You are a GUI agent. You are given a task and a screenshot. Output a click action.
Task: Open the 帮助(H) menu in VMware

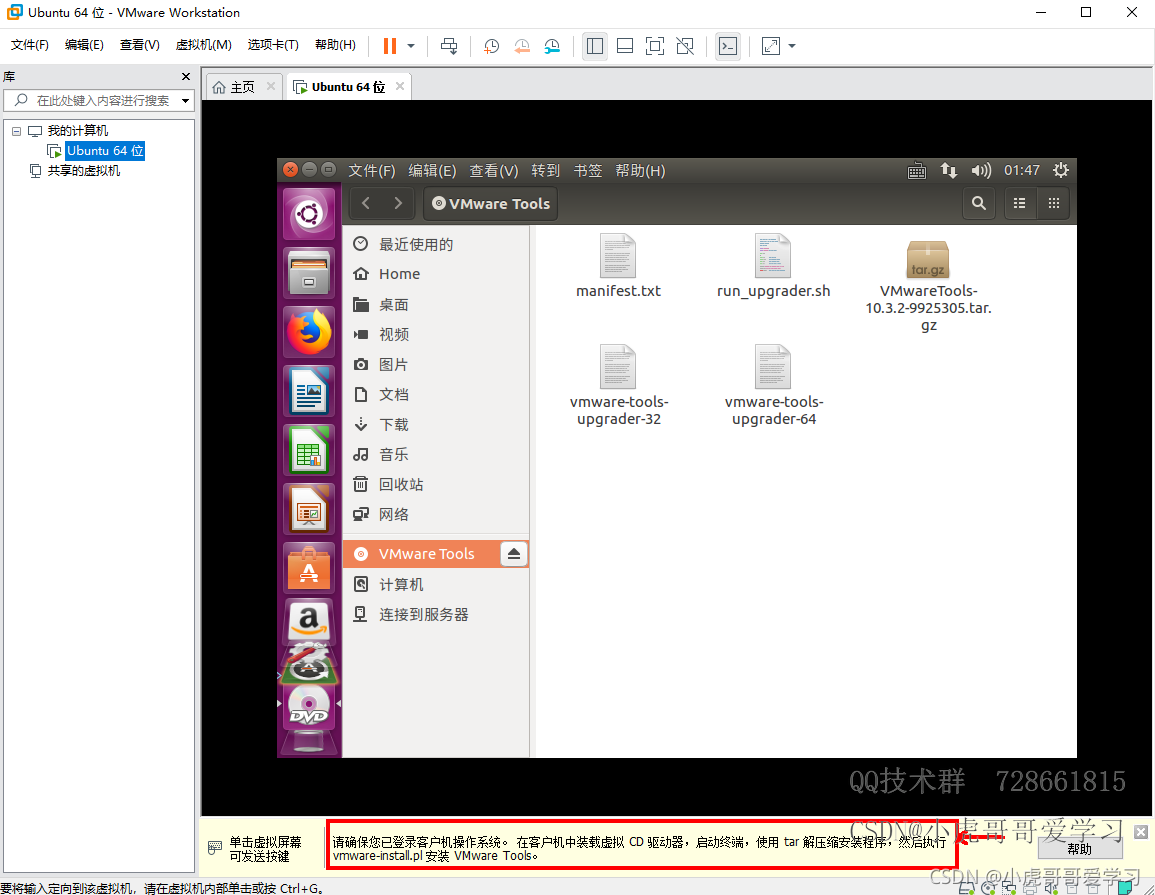click(x=335, y=45)
